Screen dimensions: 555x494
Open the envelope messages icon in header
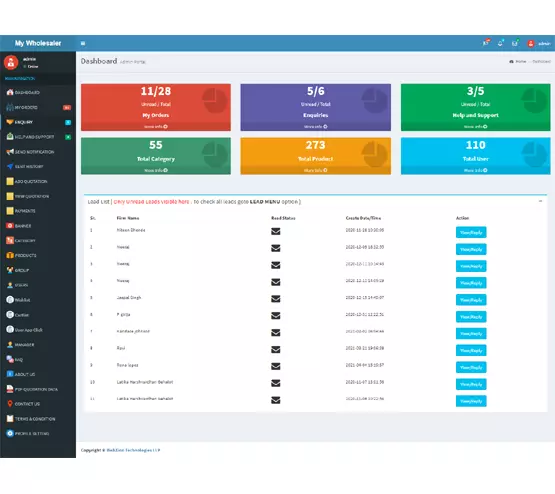click(x=515, y=43)
